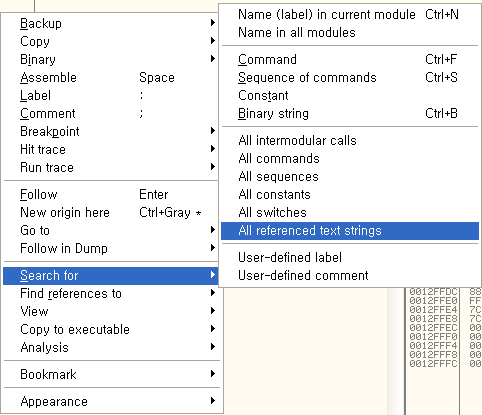Select Command search option

click(350, 59)
